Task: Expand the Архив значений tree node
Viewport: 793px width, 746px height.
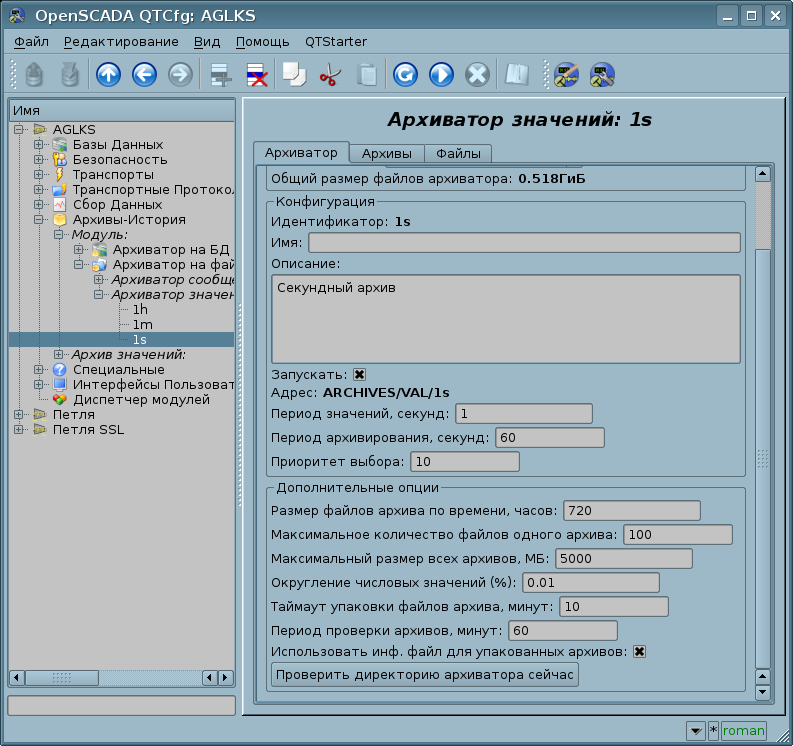Action: [59, 355]
